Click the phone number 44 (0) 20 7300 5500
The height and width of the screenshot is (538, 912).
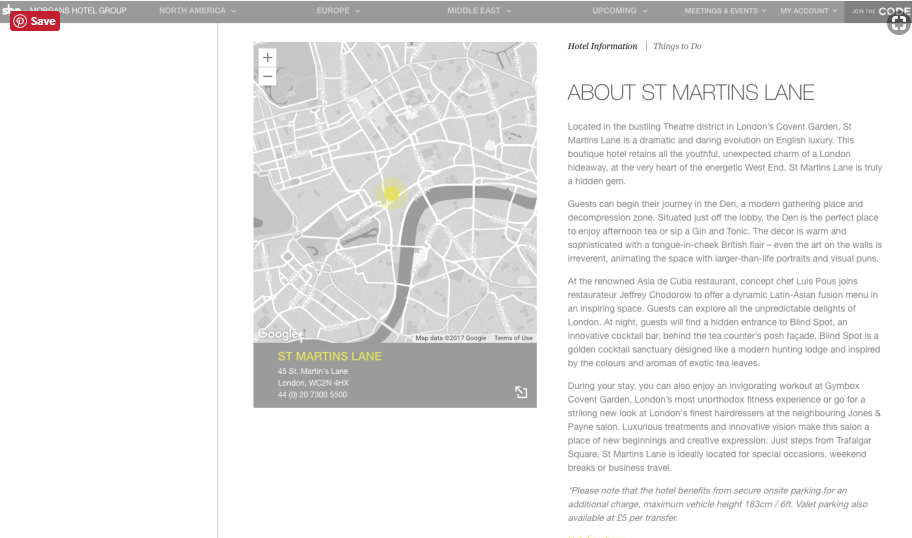point(312,394)
